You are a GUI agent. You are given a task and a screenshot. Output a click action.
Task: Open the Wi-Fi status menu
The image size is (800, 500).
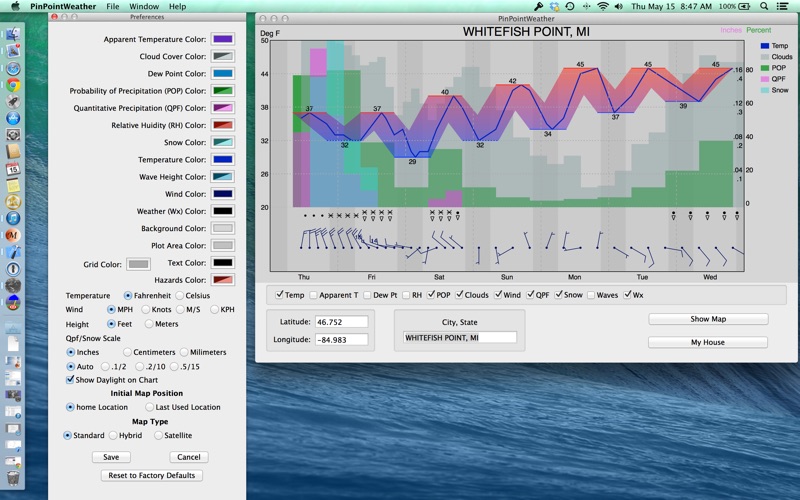click(603, 6)
